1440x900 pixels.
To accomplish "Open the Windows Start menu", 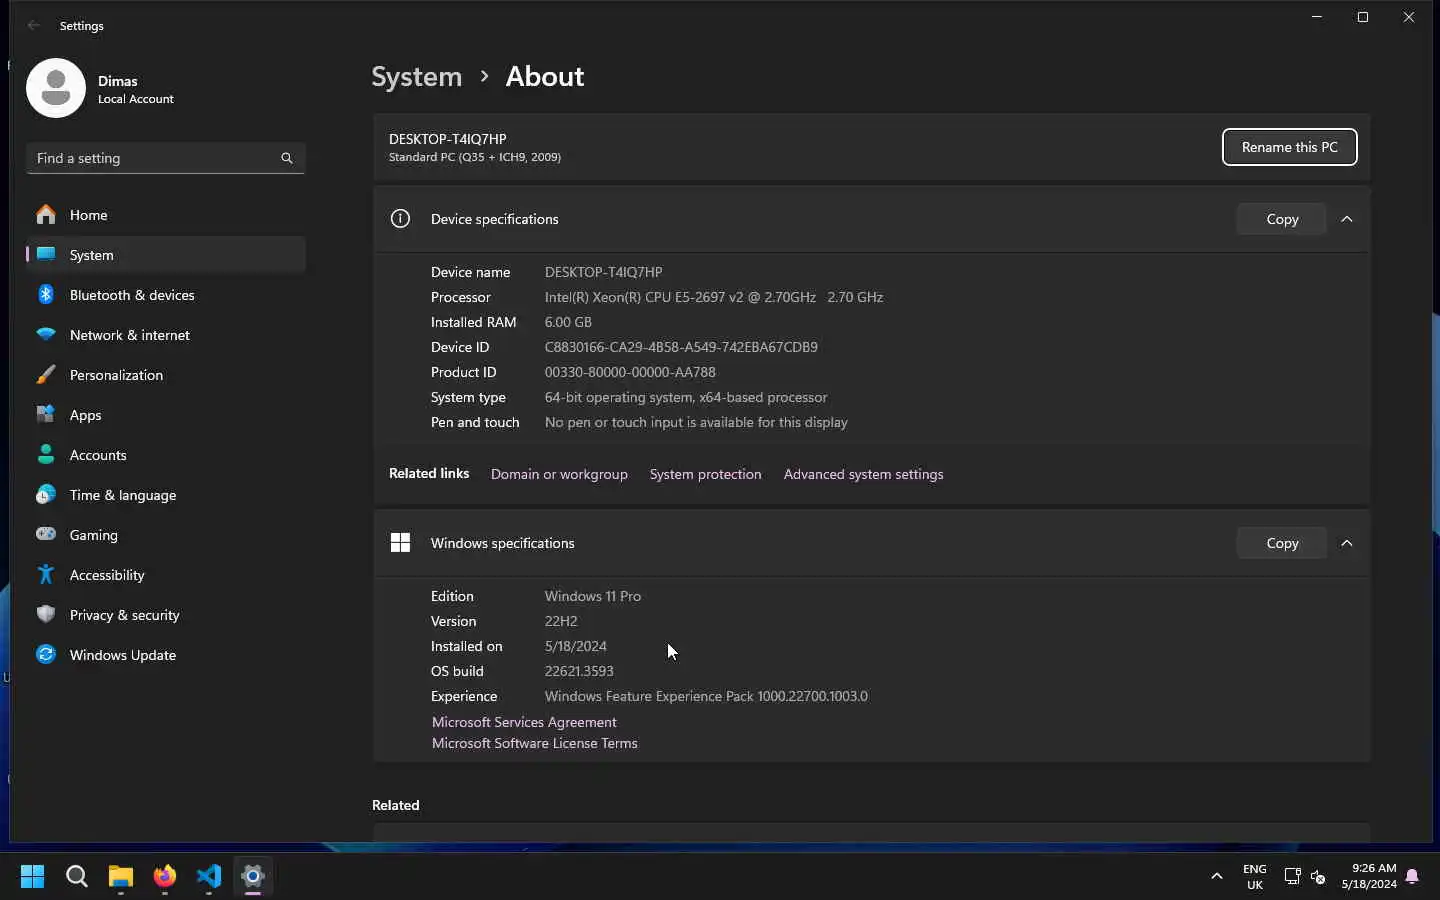I will [x=33, y=876].
